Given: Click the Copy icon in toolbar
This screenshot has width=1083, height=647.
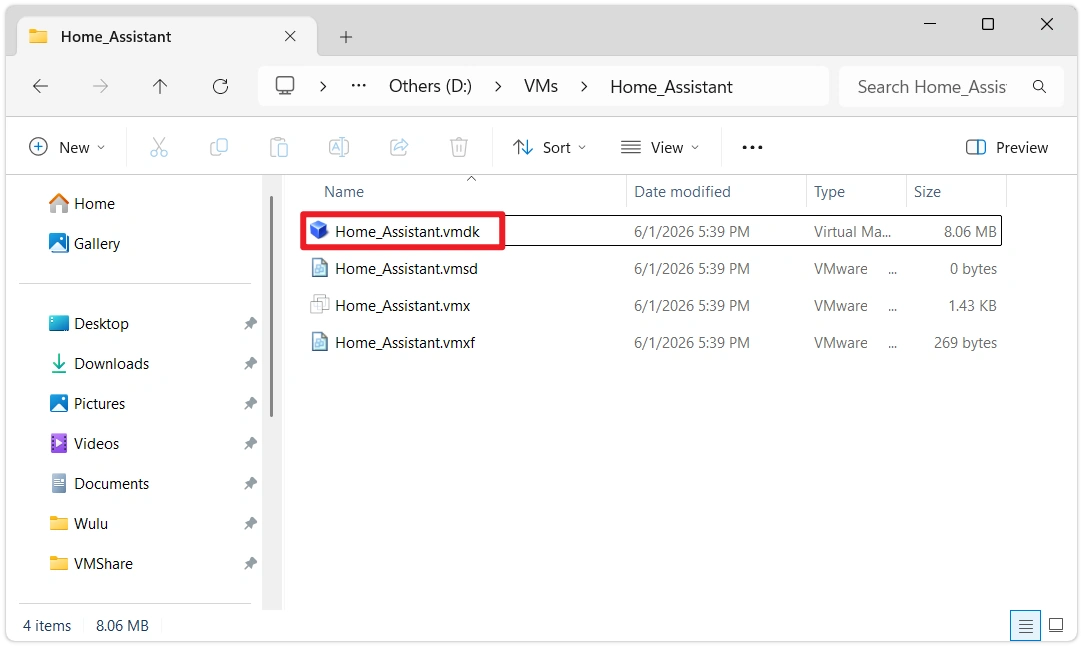Looking at the screenshot, I should (x=219, y=147).
